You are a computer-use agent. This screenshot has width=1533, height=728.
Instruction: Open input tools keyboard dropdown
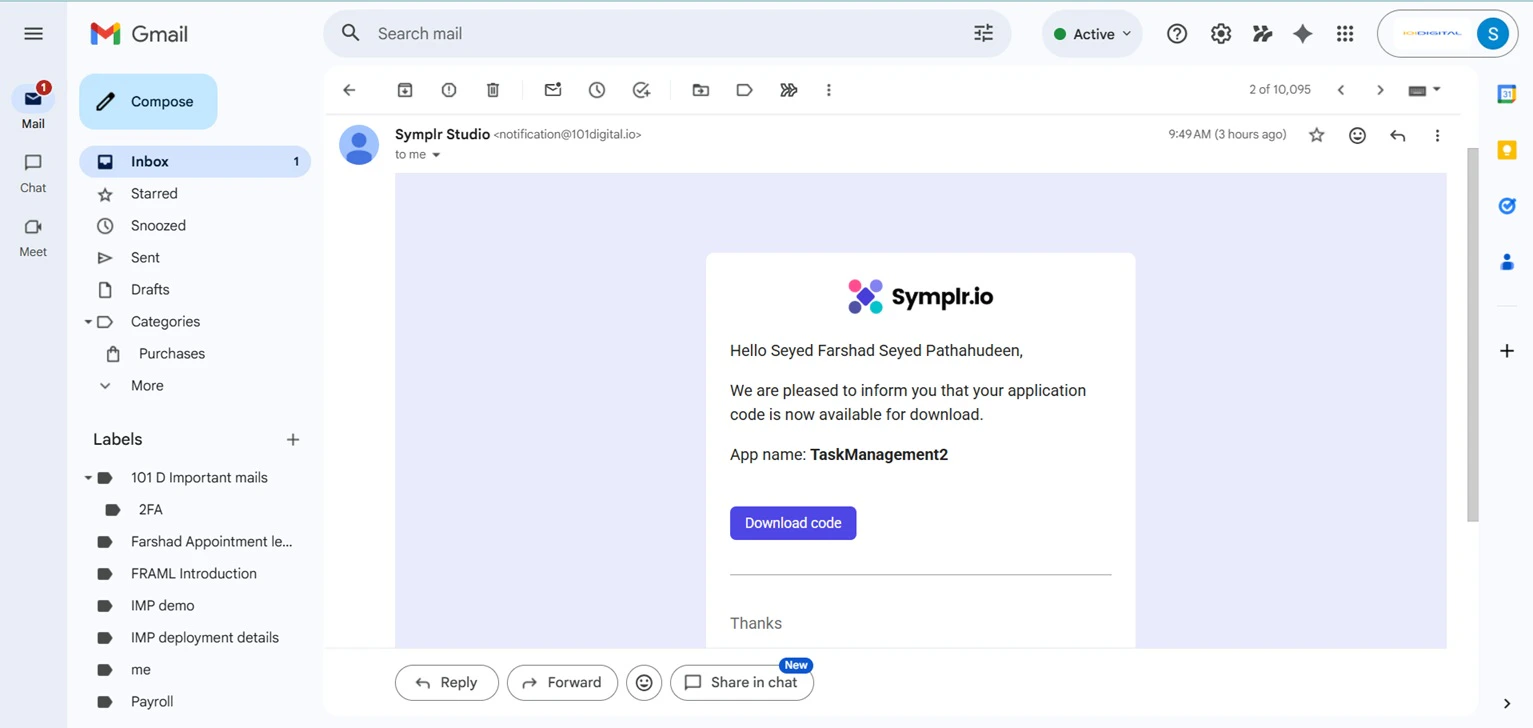[x=1424, y=90]
